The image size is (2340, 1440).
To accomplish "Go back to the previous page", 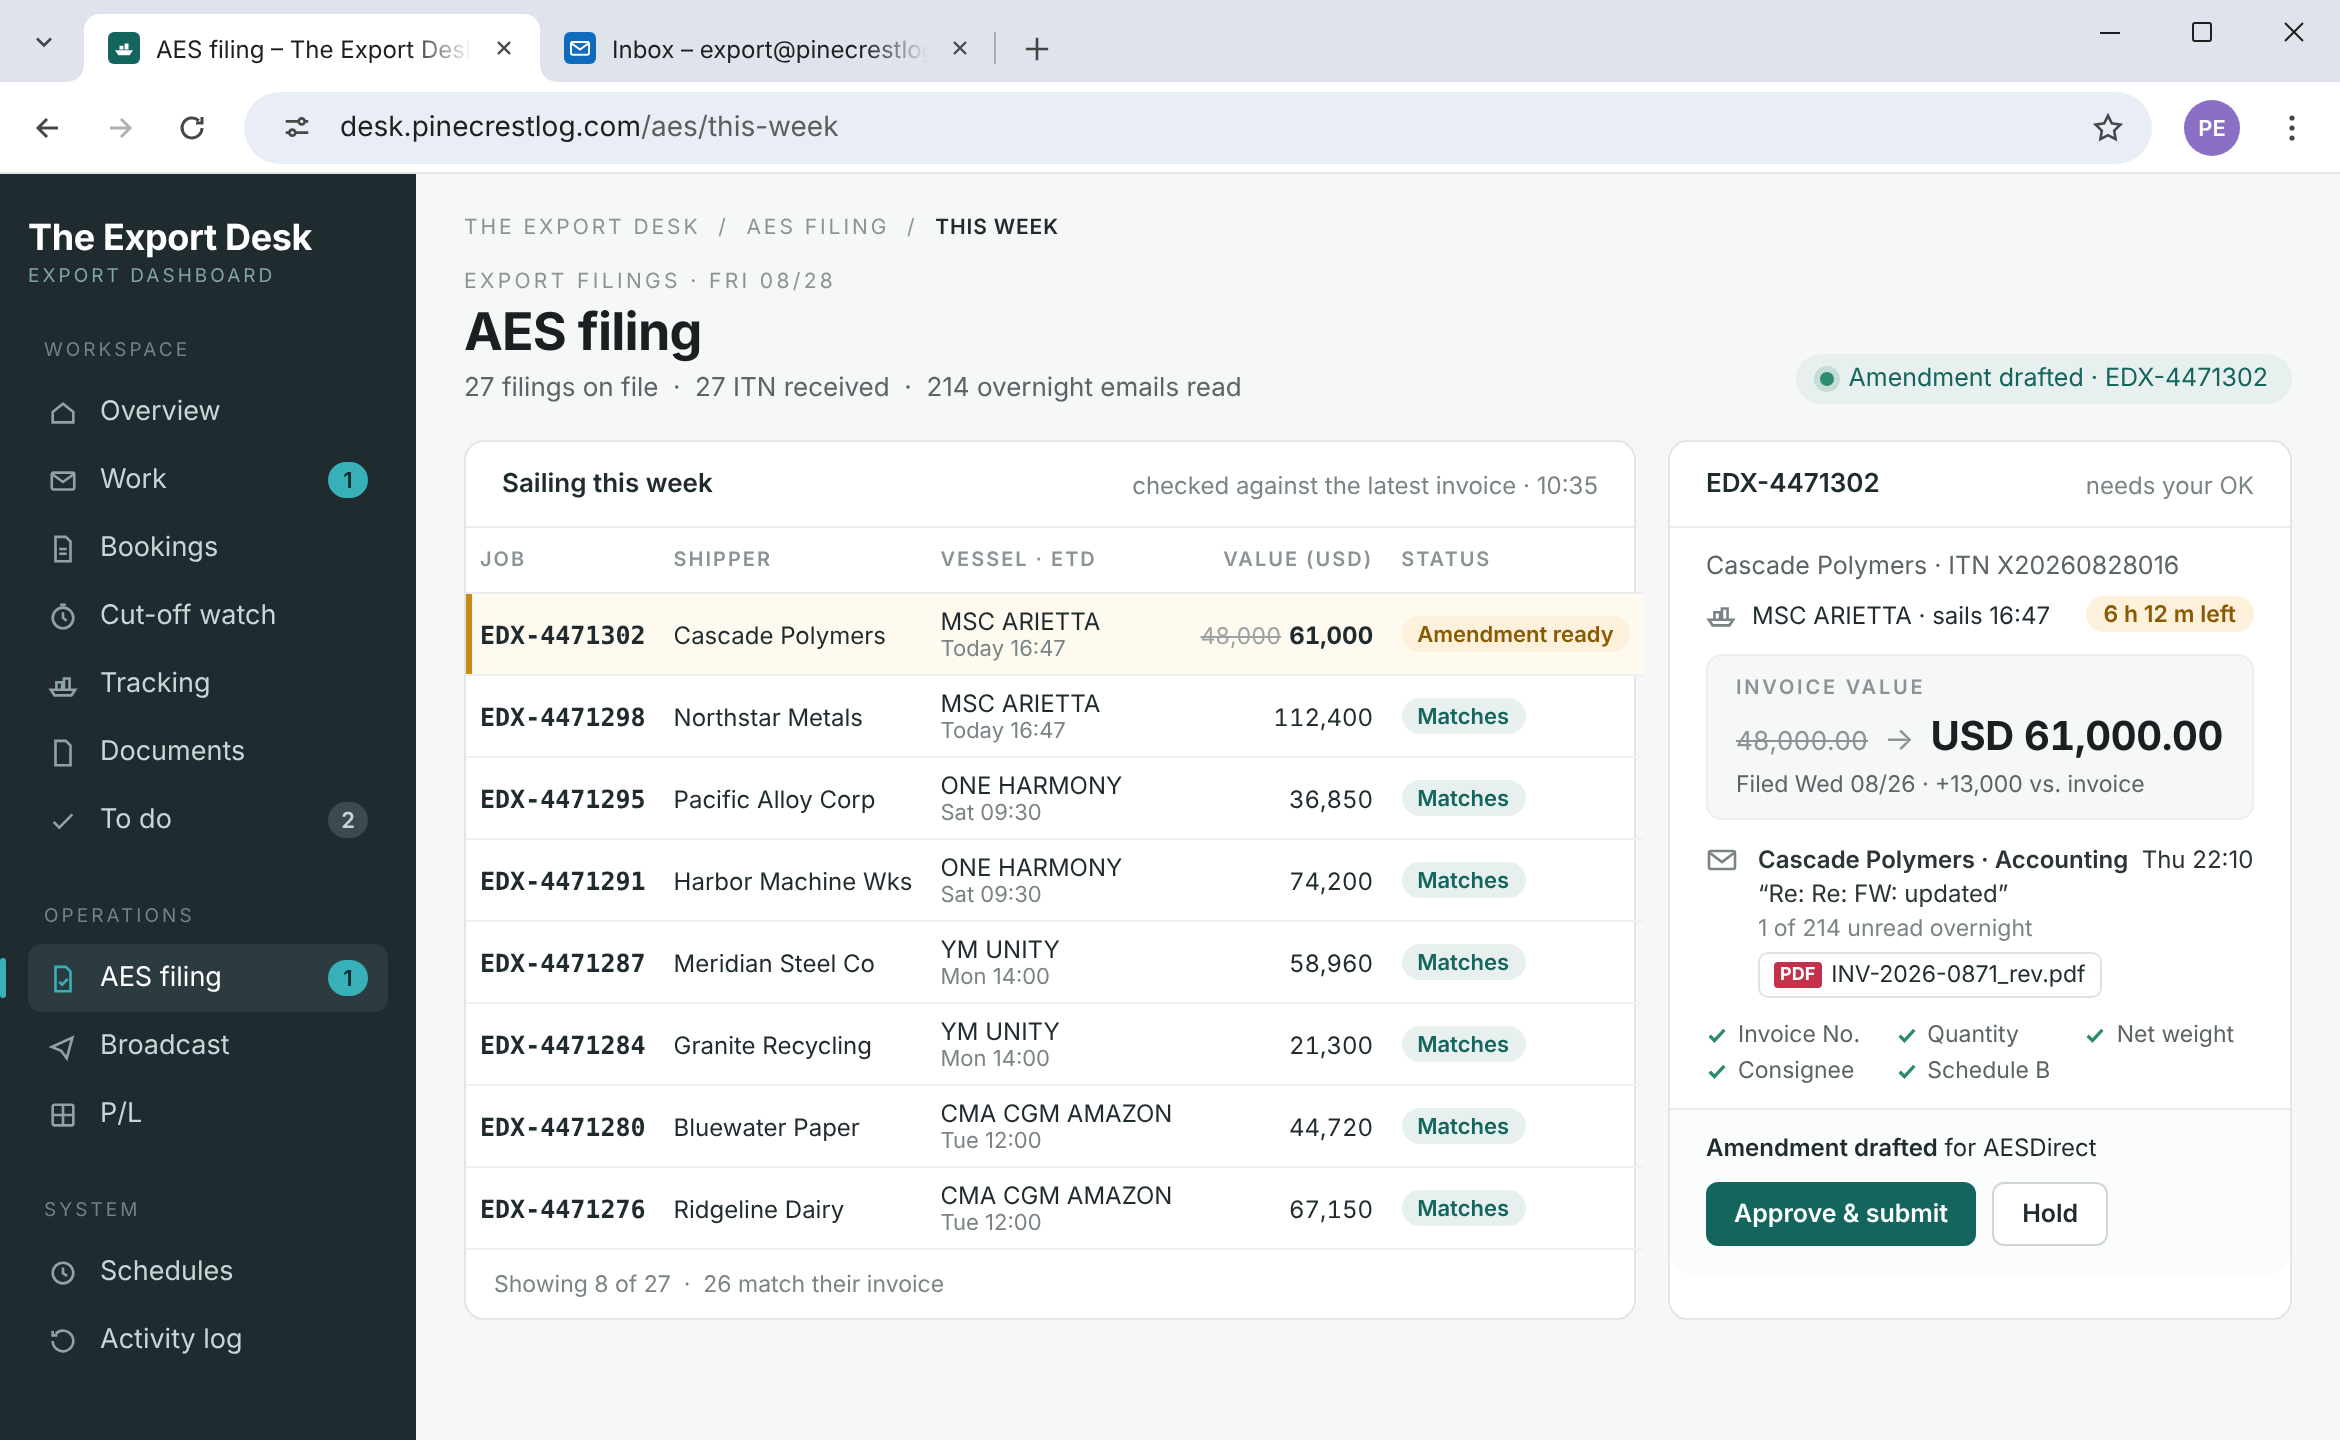I will point(47,128).
